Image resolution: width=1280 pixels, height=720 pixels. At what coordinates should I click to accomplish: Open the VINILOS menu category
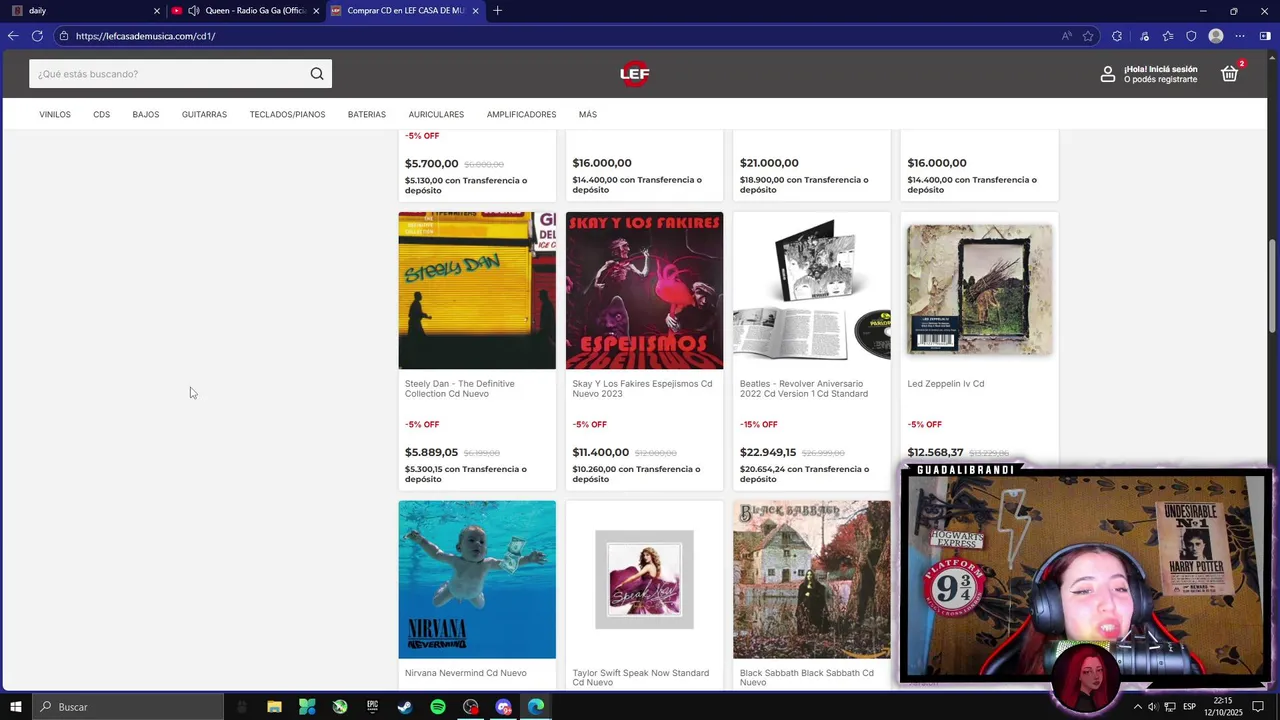pos(55,115)
